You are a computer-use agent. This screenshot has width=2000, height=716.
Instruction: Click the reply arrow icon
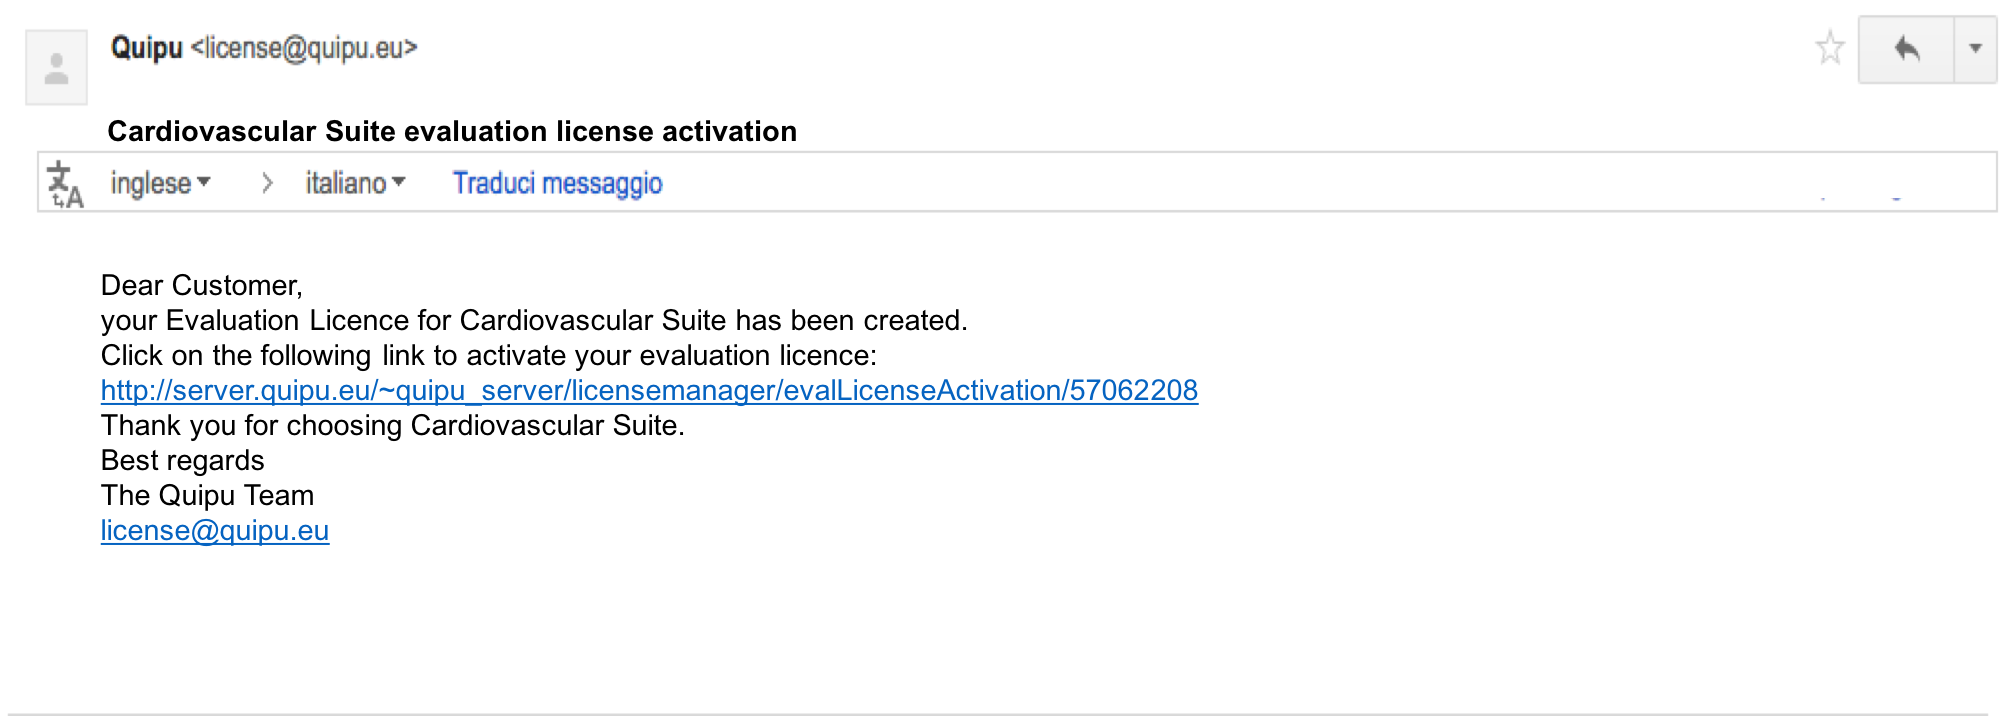pos(1906,48)
